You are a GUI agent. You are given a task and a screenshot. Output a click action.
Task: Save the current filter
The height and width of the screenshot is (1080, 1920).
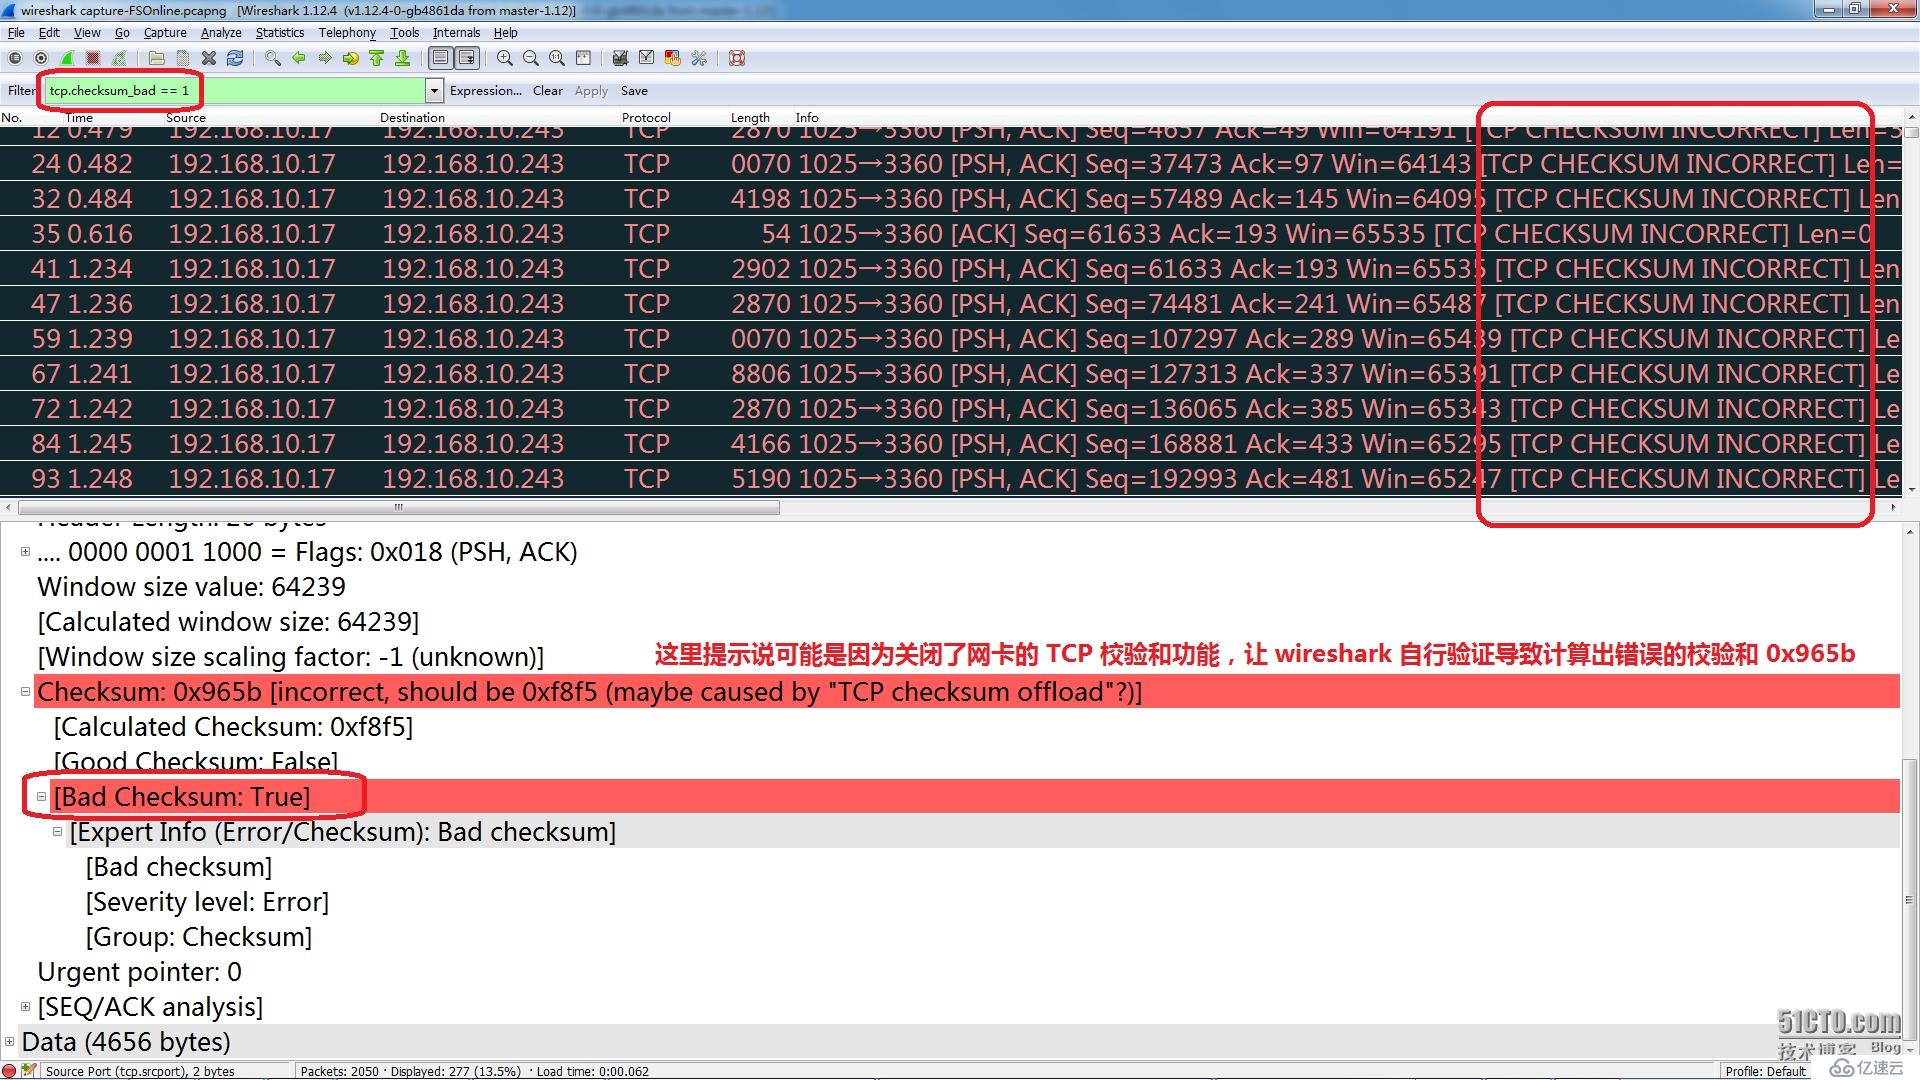click(x=634, y=91)
